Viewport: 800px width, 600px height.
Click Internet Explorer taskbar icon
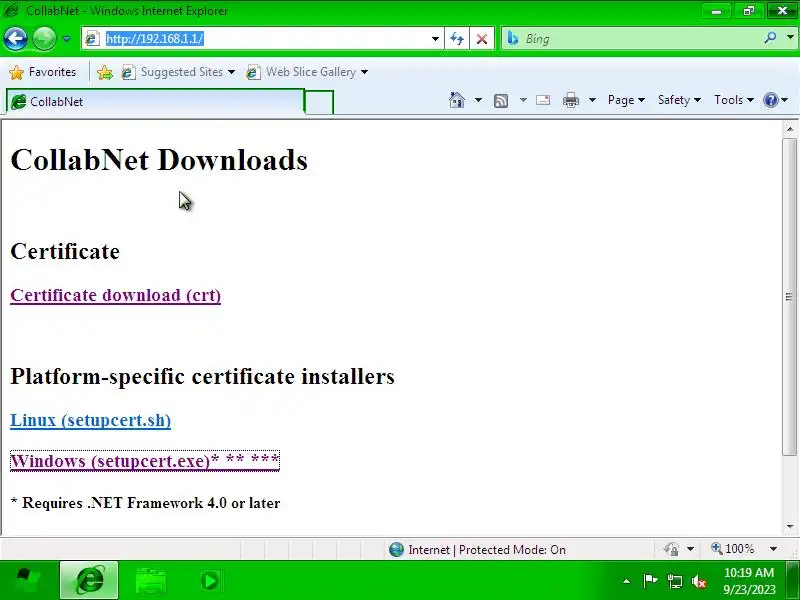click(x=89, y=580)
